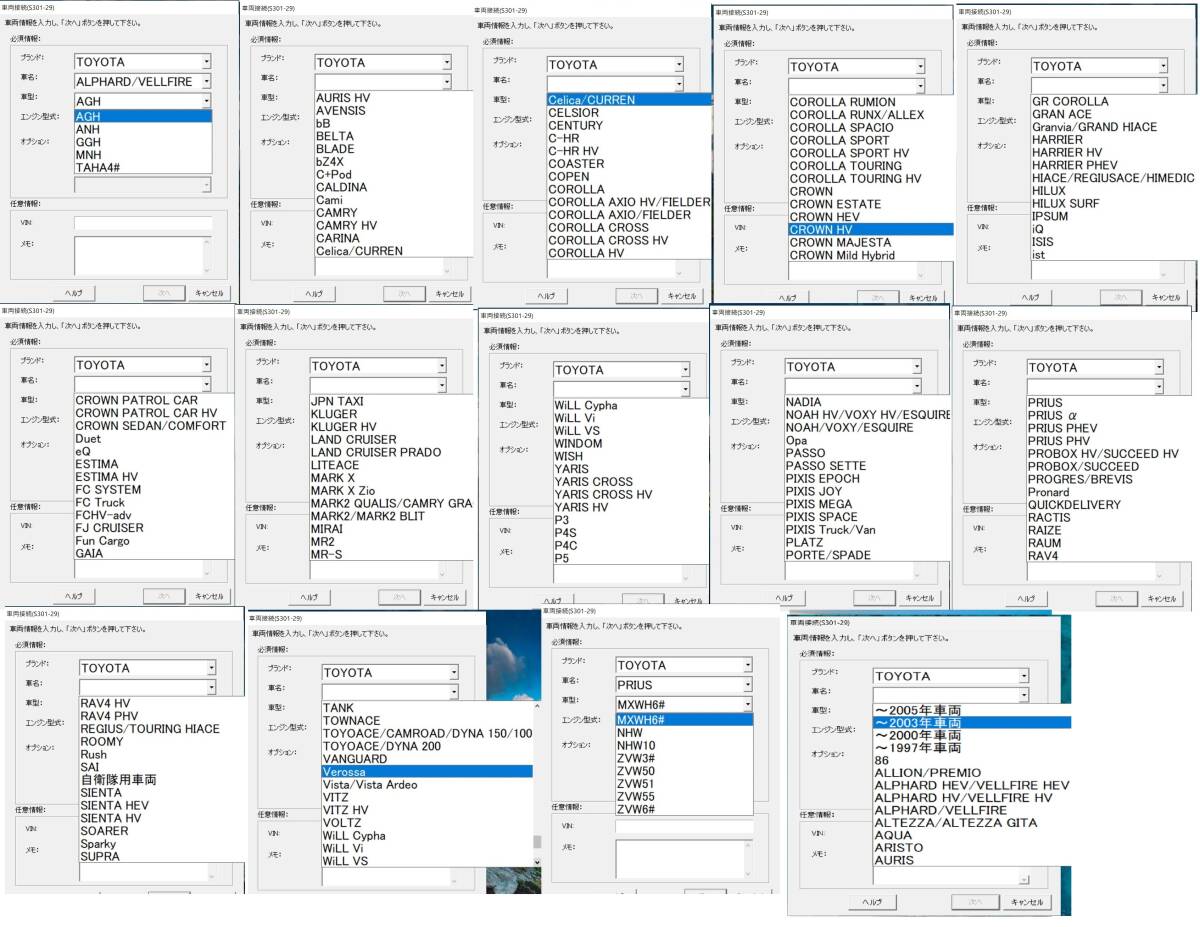The image size is (1200, 927).
Task: Pick the 自衛隊用車両 list item
Action: click(119, 780)
